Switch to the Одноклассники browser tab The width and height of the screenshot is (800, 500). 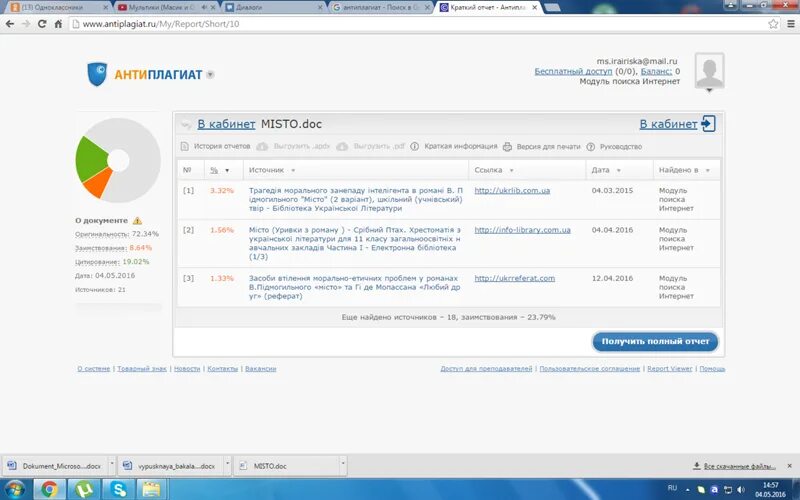pyautogui.click(x=57, y=8)
